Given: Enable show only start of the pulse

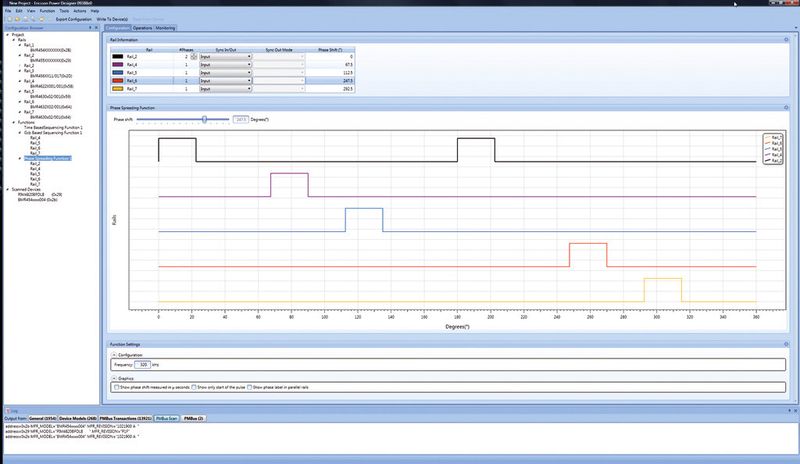Looking at the screenshot, I should (x=194, y=387).
